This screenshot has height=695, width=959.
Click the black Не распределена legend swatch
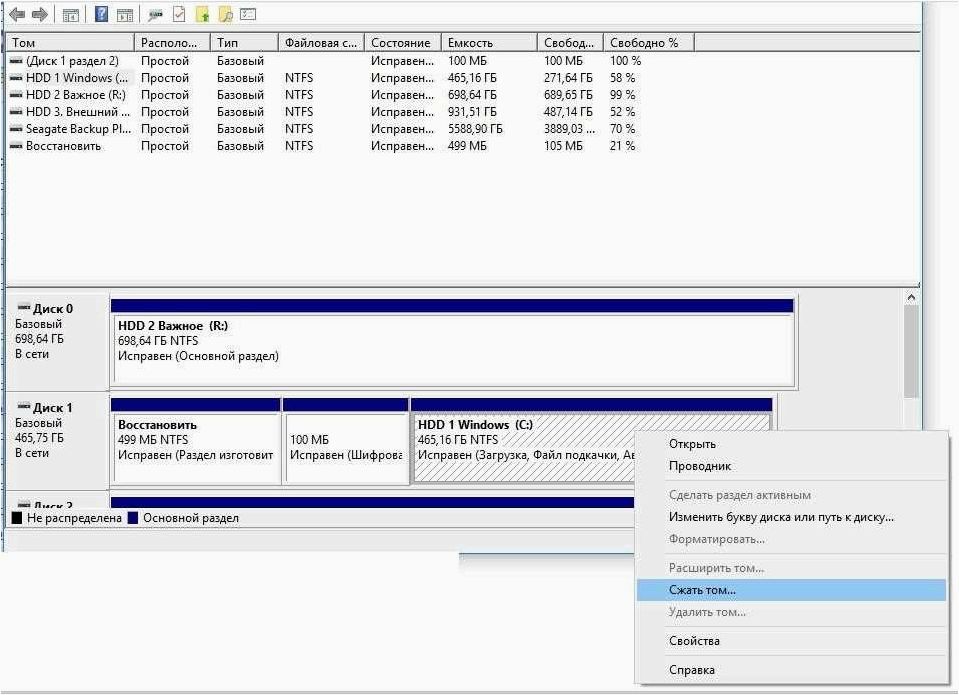17,518
